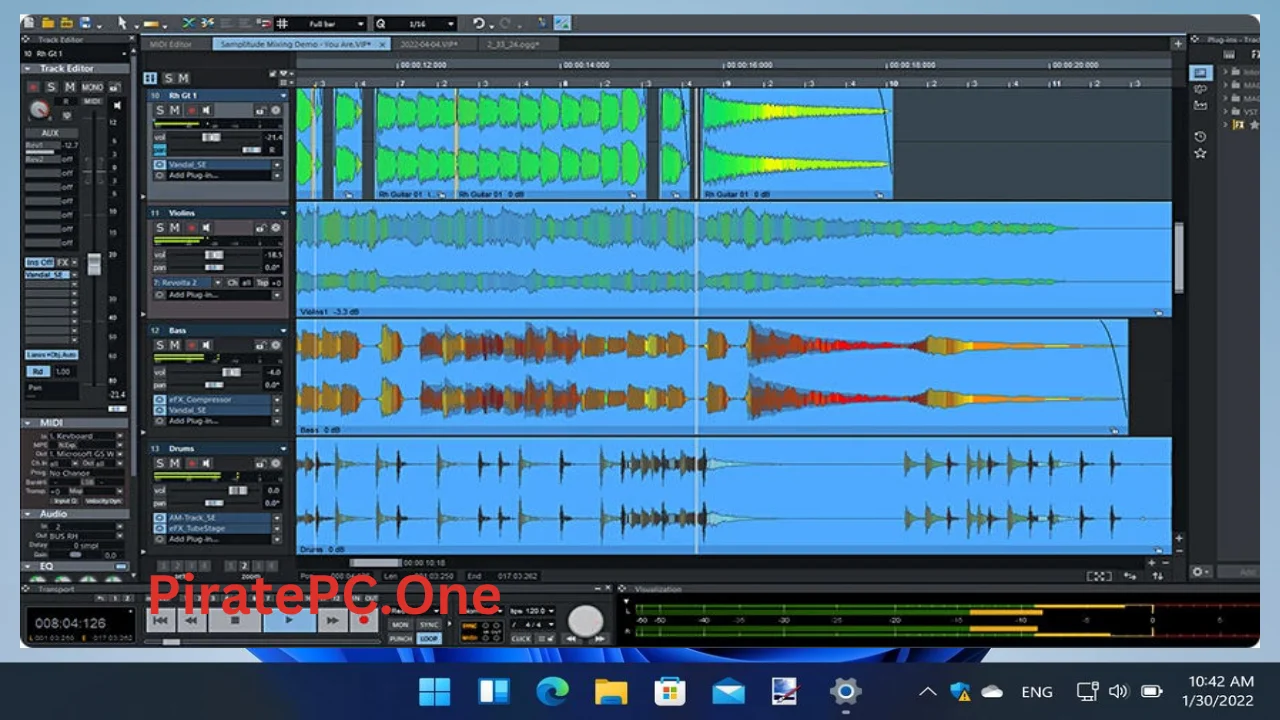Open Microsoft Edge from taskbar
The height and width of the screenshot is (720, 1280).
[552, 691]
